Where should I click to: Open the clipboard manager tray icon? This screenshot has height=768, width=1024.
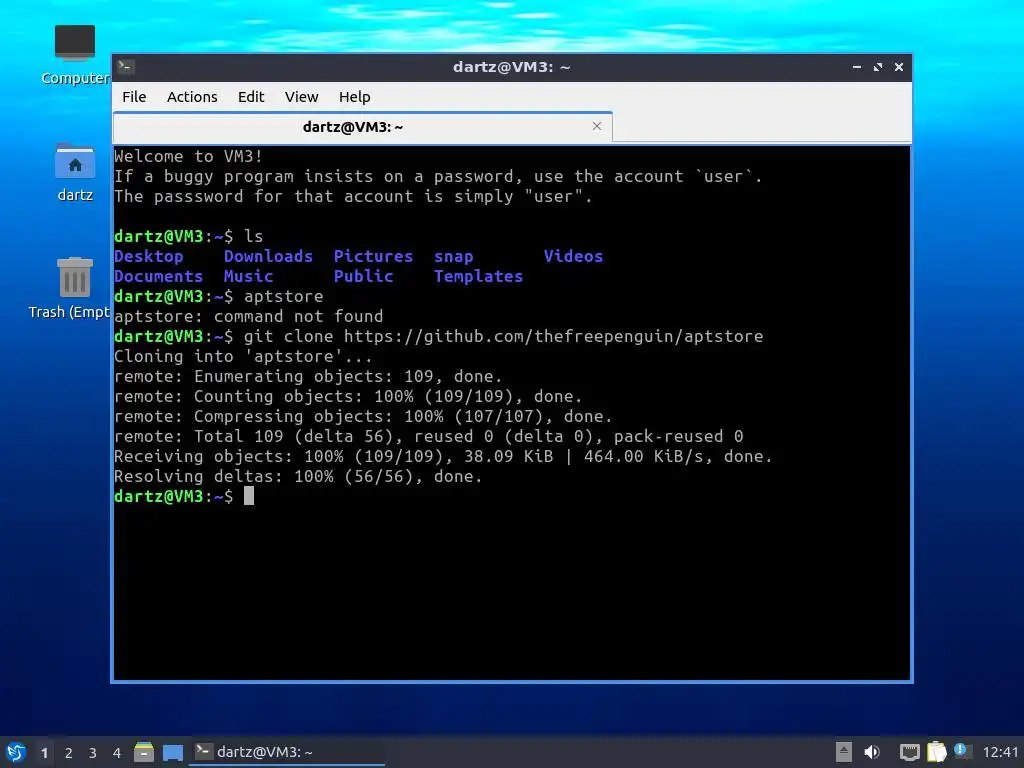click(936, 752)
